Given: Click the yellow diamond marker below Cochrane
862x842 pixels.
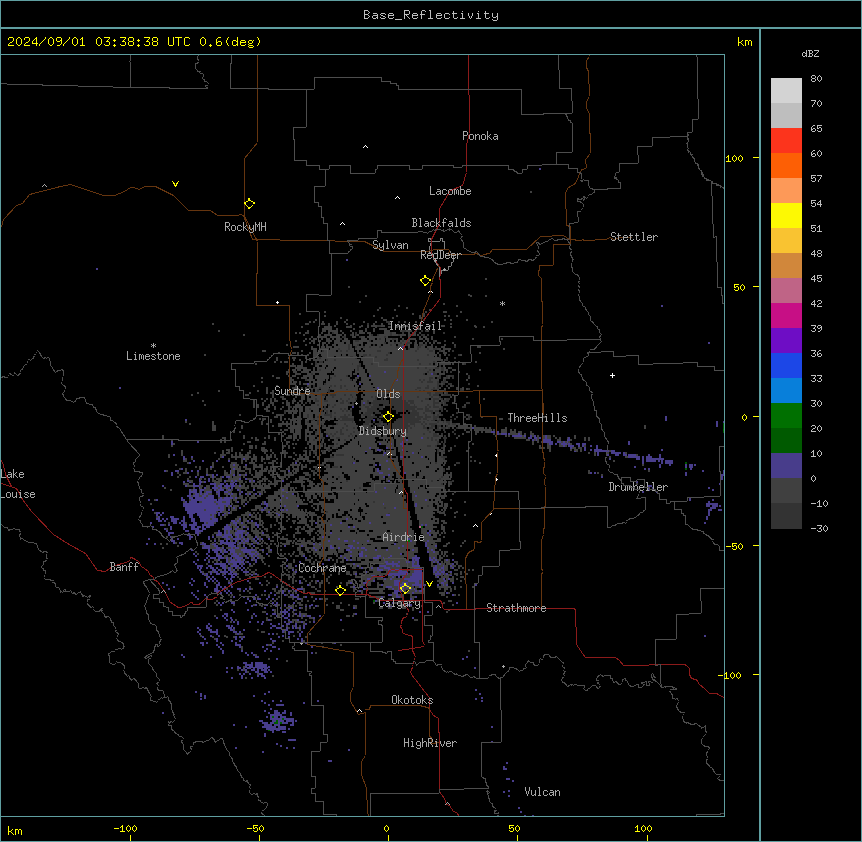Looking at the screenshot, I should pos(340,590).
